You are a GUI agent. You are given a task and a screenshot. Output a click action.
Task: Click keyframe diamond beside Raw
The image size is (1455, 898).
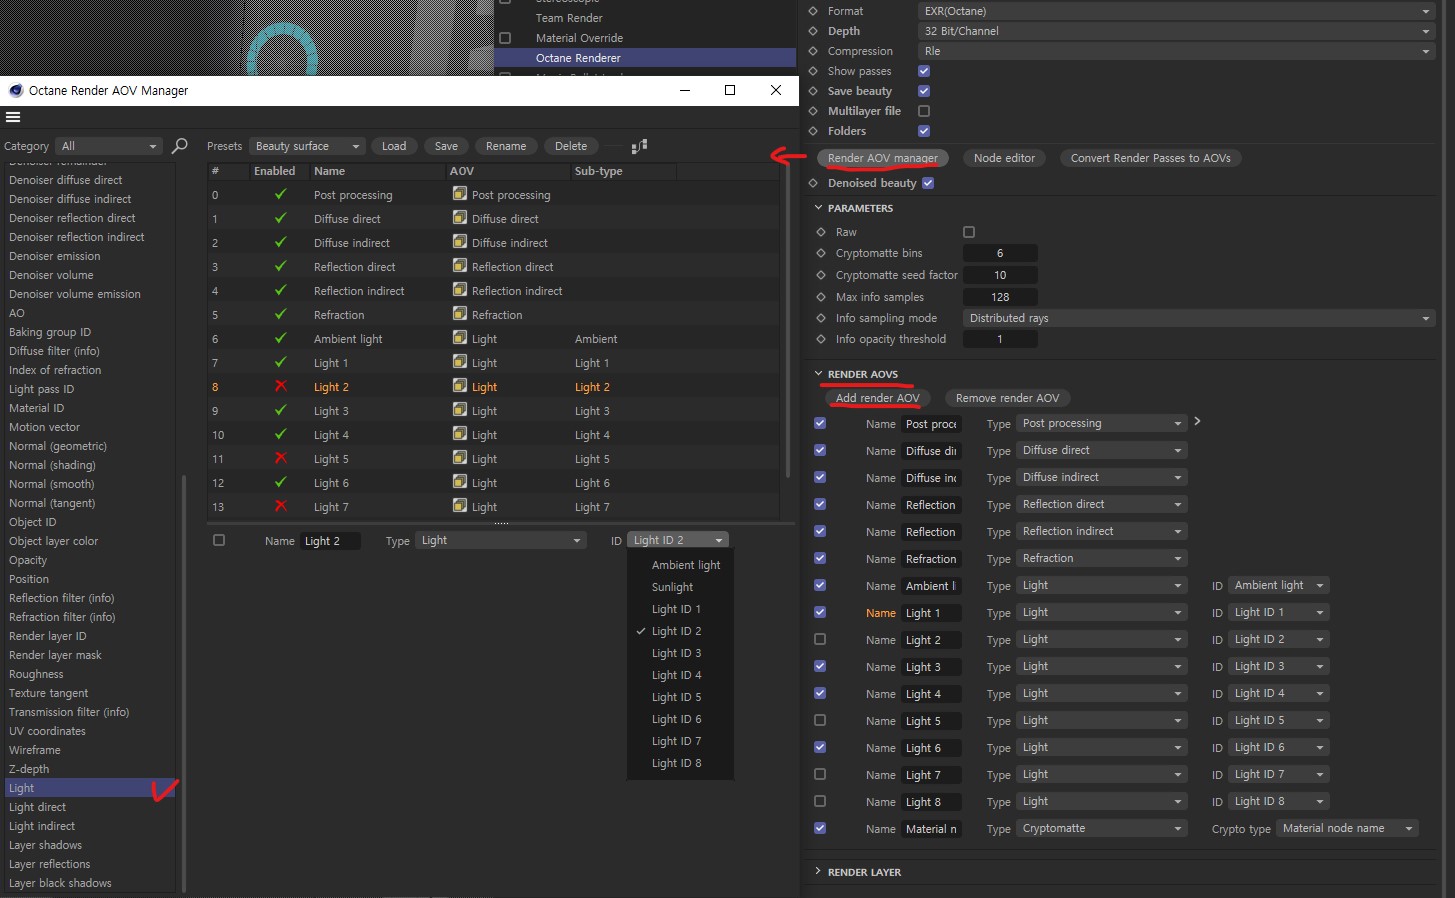pos(821,232)
